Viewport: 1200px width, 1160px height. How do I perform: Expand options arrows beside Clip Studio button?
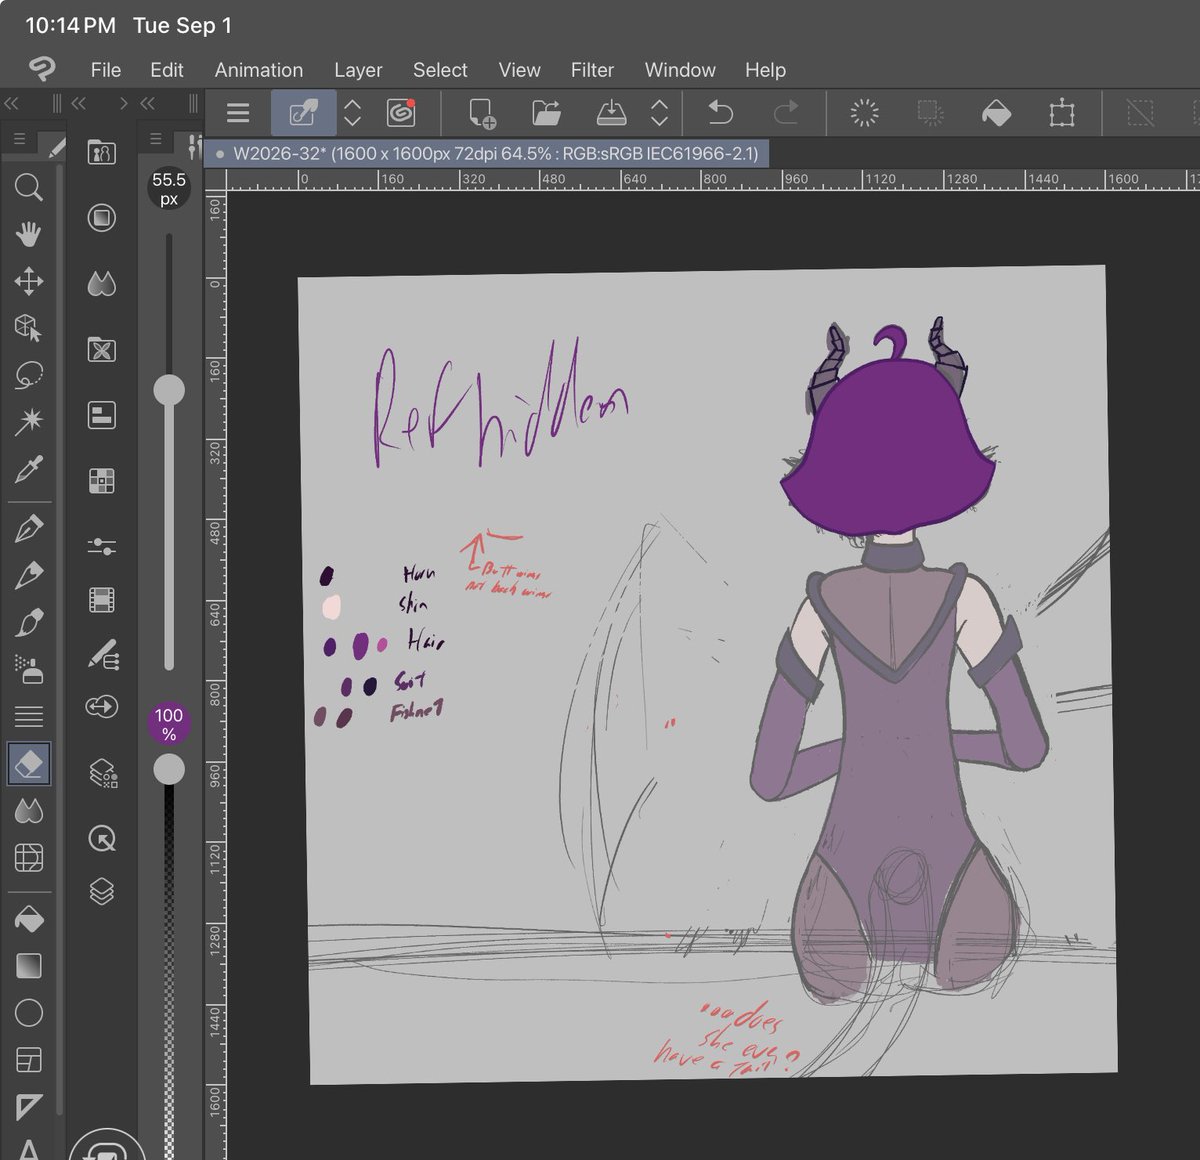tap(352, 112)
